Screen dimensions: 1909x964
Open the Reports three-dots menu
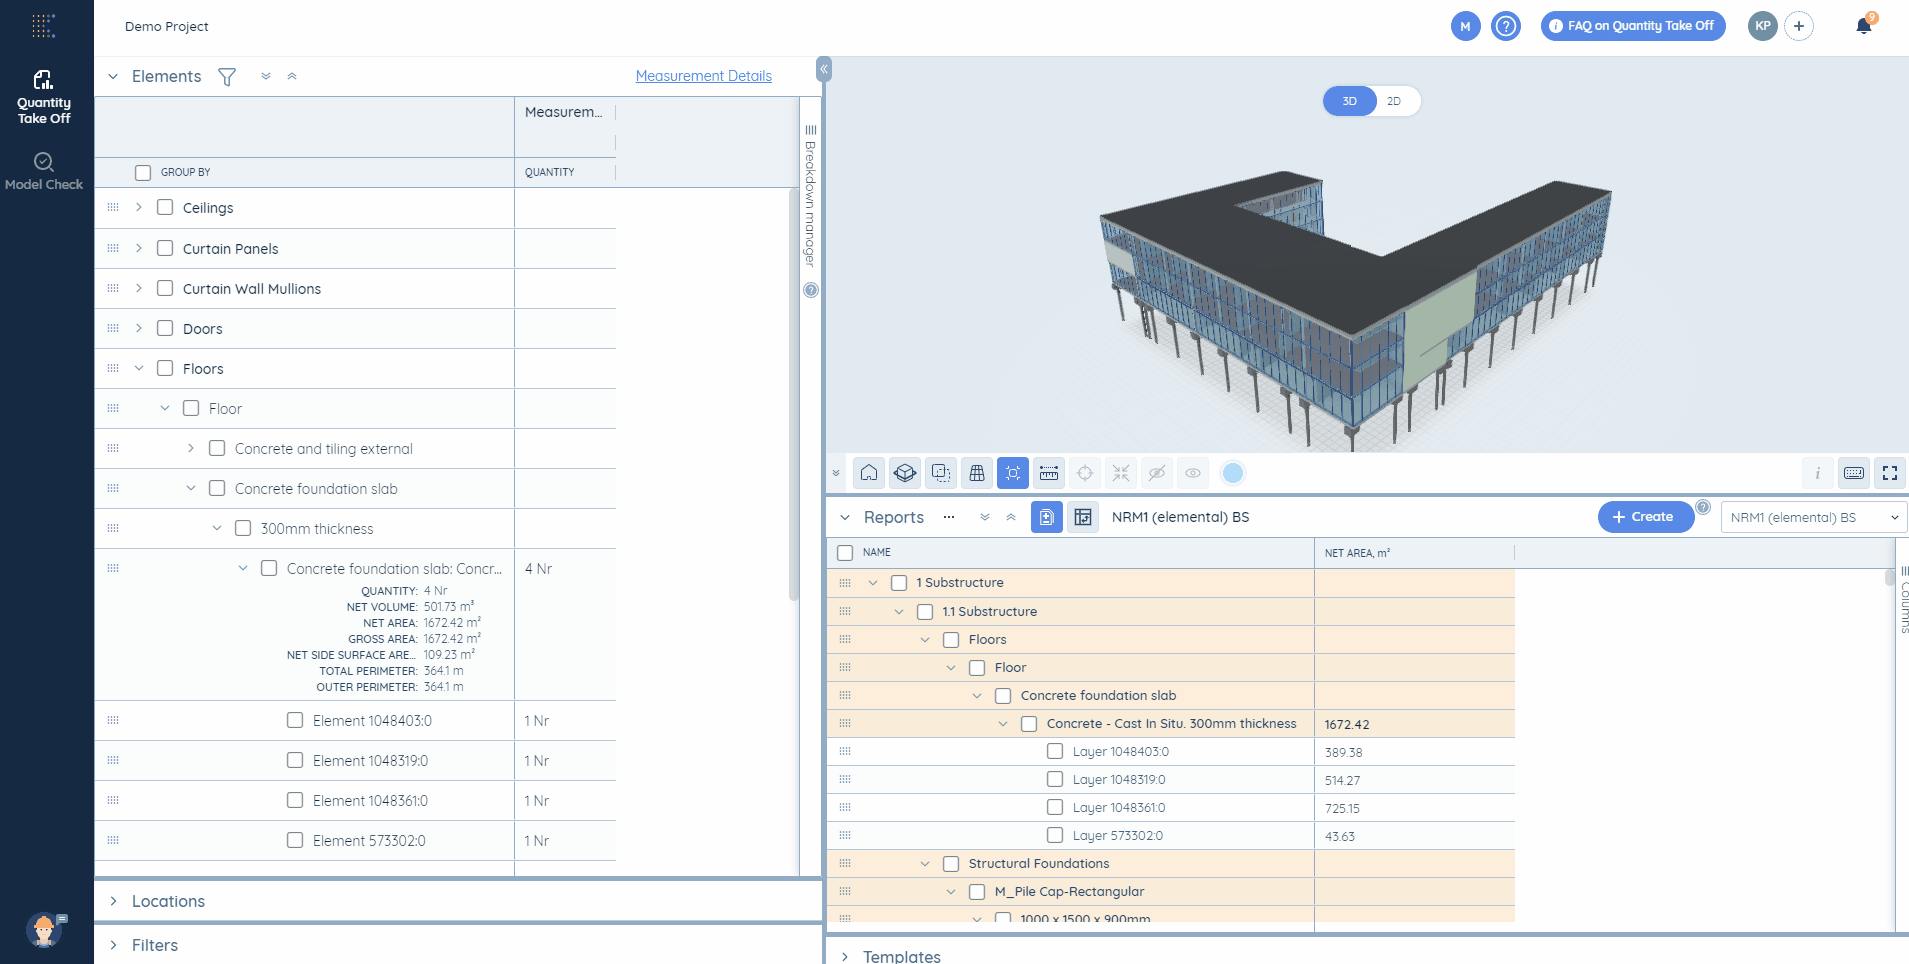[949, 517]
